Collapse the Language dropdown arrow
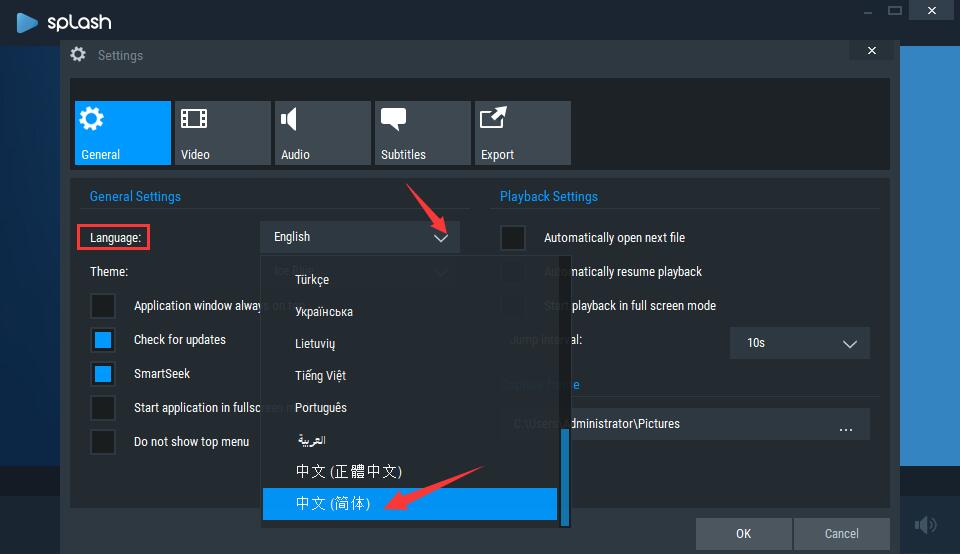The image size is (960, 554). pyautogui.click(x=441, y=238)
